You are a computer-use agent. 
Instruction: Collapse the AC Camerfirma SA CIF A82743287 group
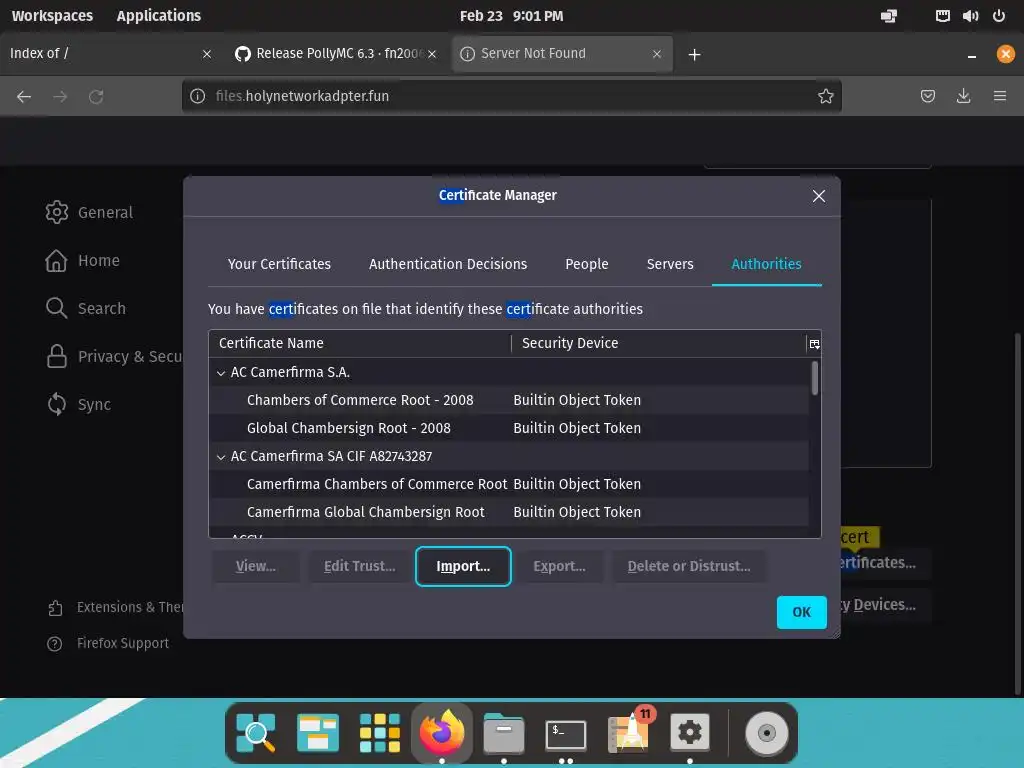click(x=221, y=457)
